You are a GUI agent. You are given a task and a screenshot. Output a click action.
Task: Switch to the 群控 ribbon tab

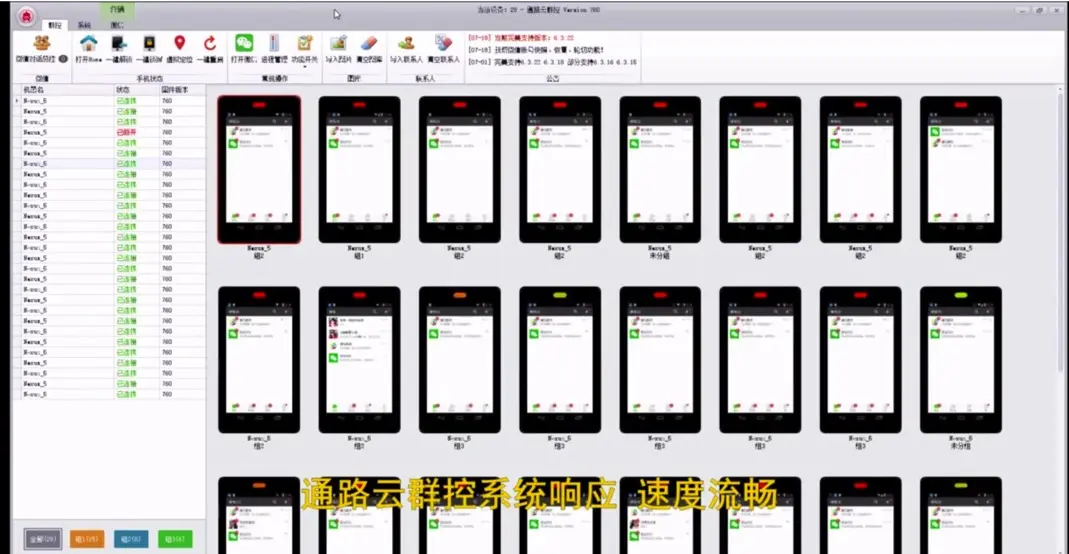[55, 25]
